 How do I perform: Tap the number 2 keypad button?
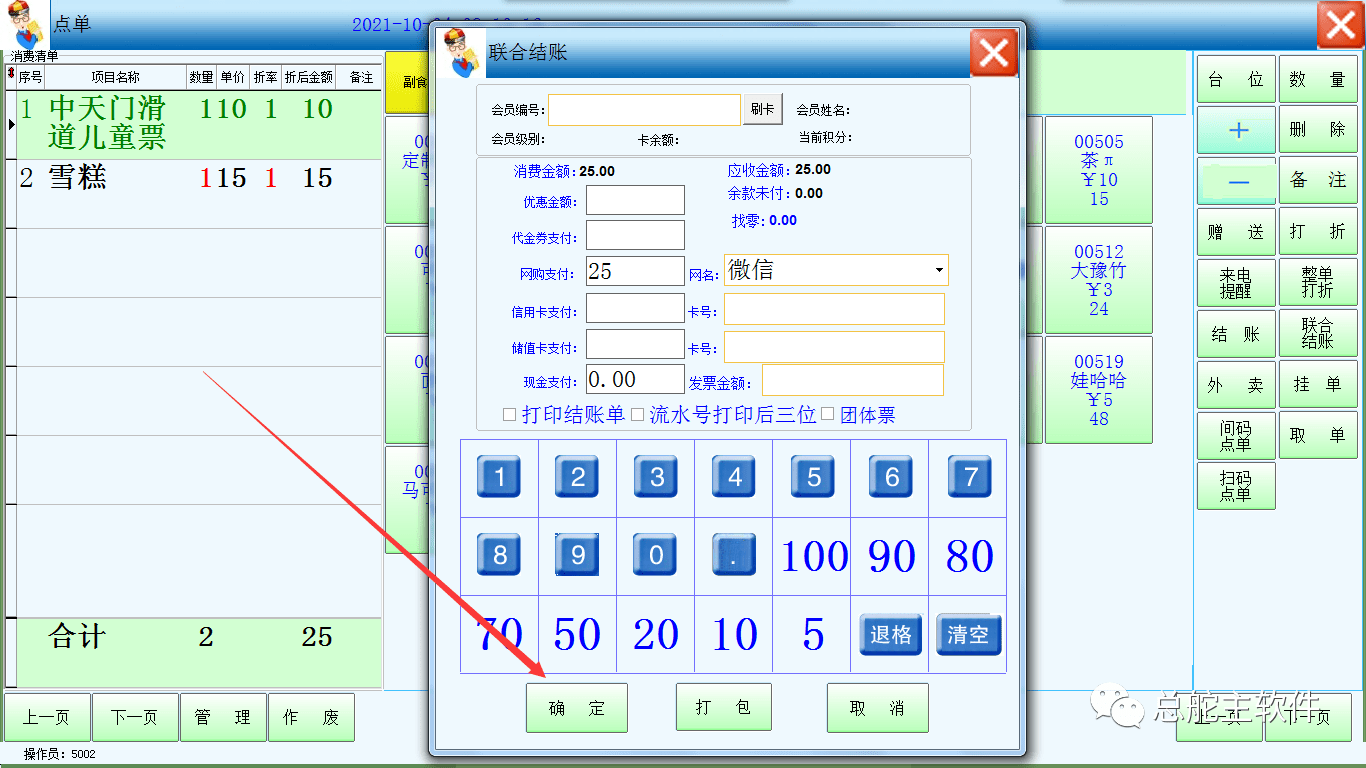577,477
